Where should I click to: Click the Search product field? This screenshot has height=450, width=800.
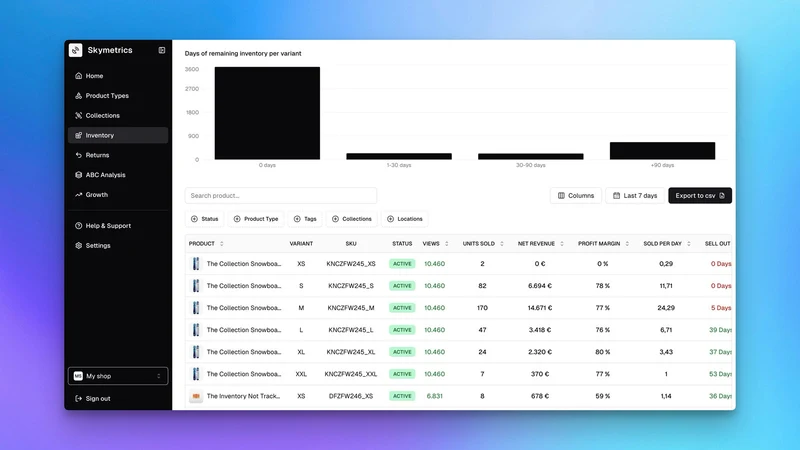pyautogui.click(x=281, y=195)
